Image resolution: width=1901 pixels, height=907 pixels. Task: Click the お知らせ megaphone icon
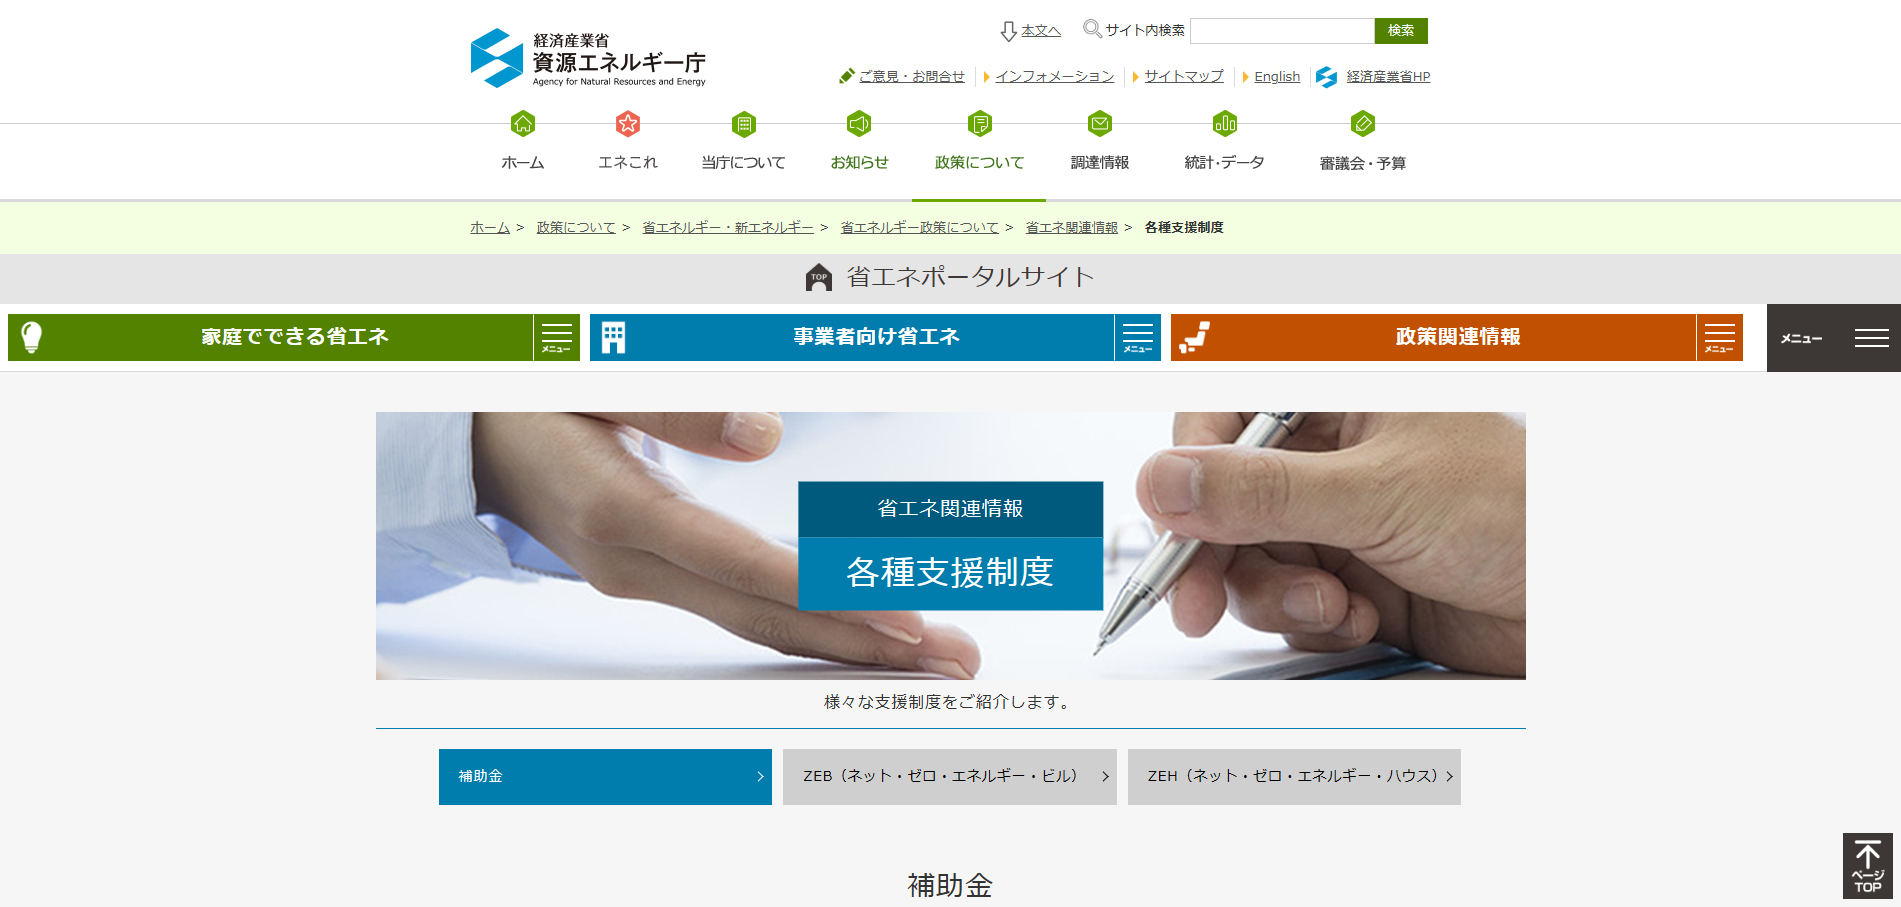point(859,124)
